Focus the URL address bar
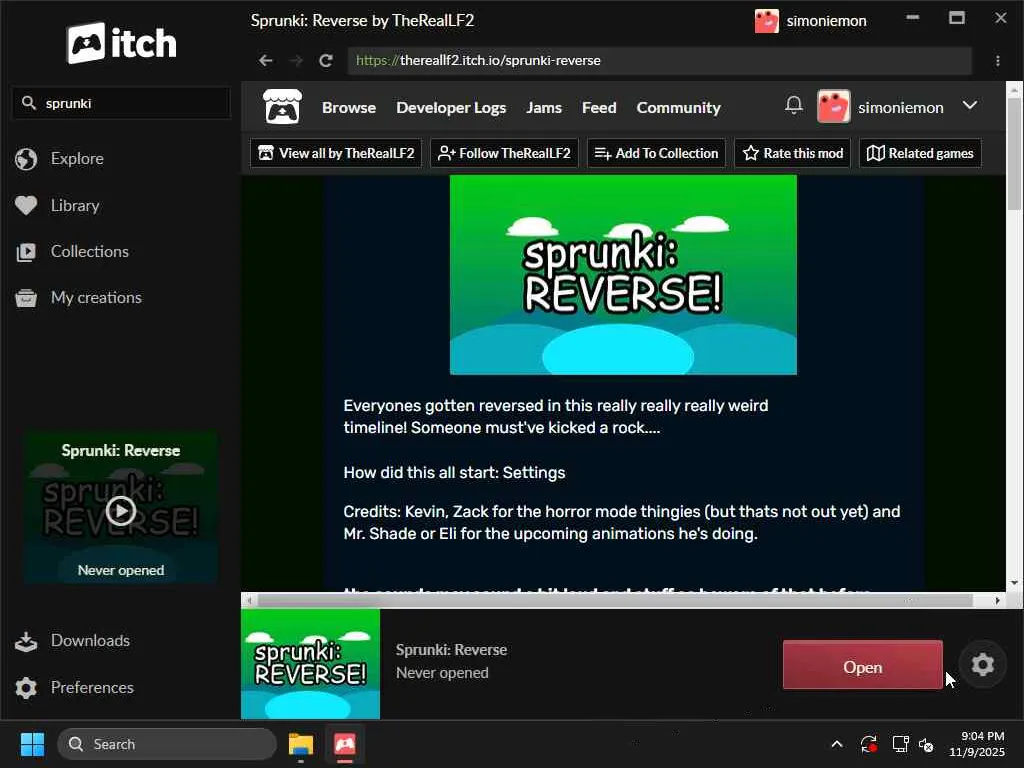The height and width of the screenshot is (768, 1024). 660,61
